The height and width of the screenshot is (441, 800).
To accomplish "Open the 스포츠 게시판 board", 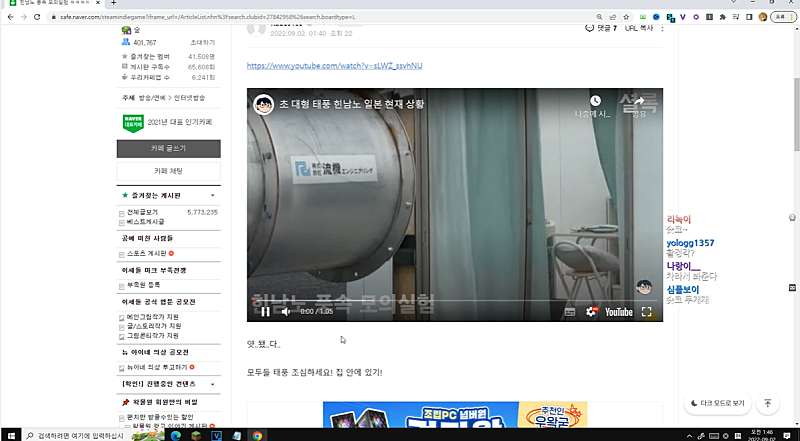I will tap(146, 254).
